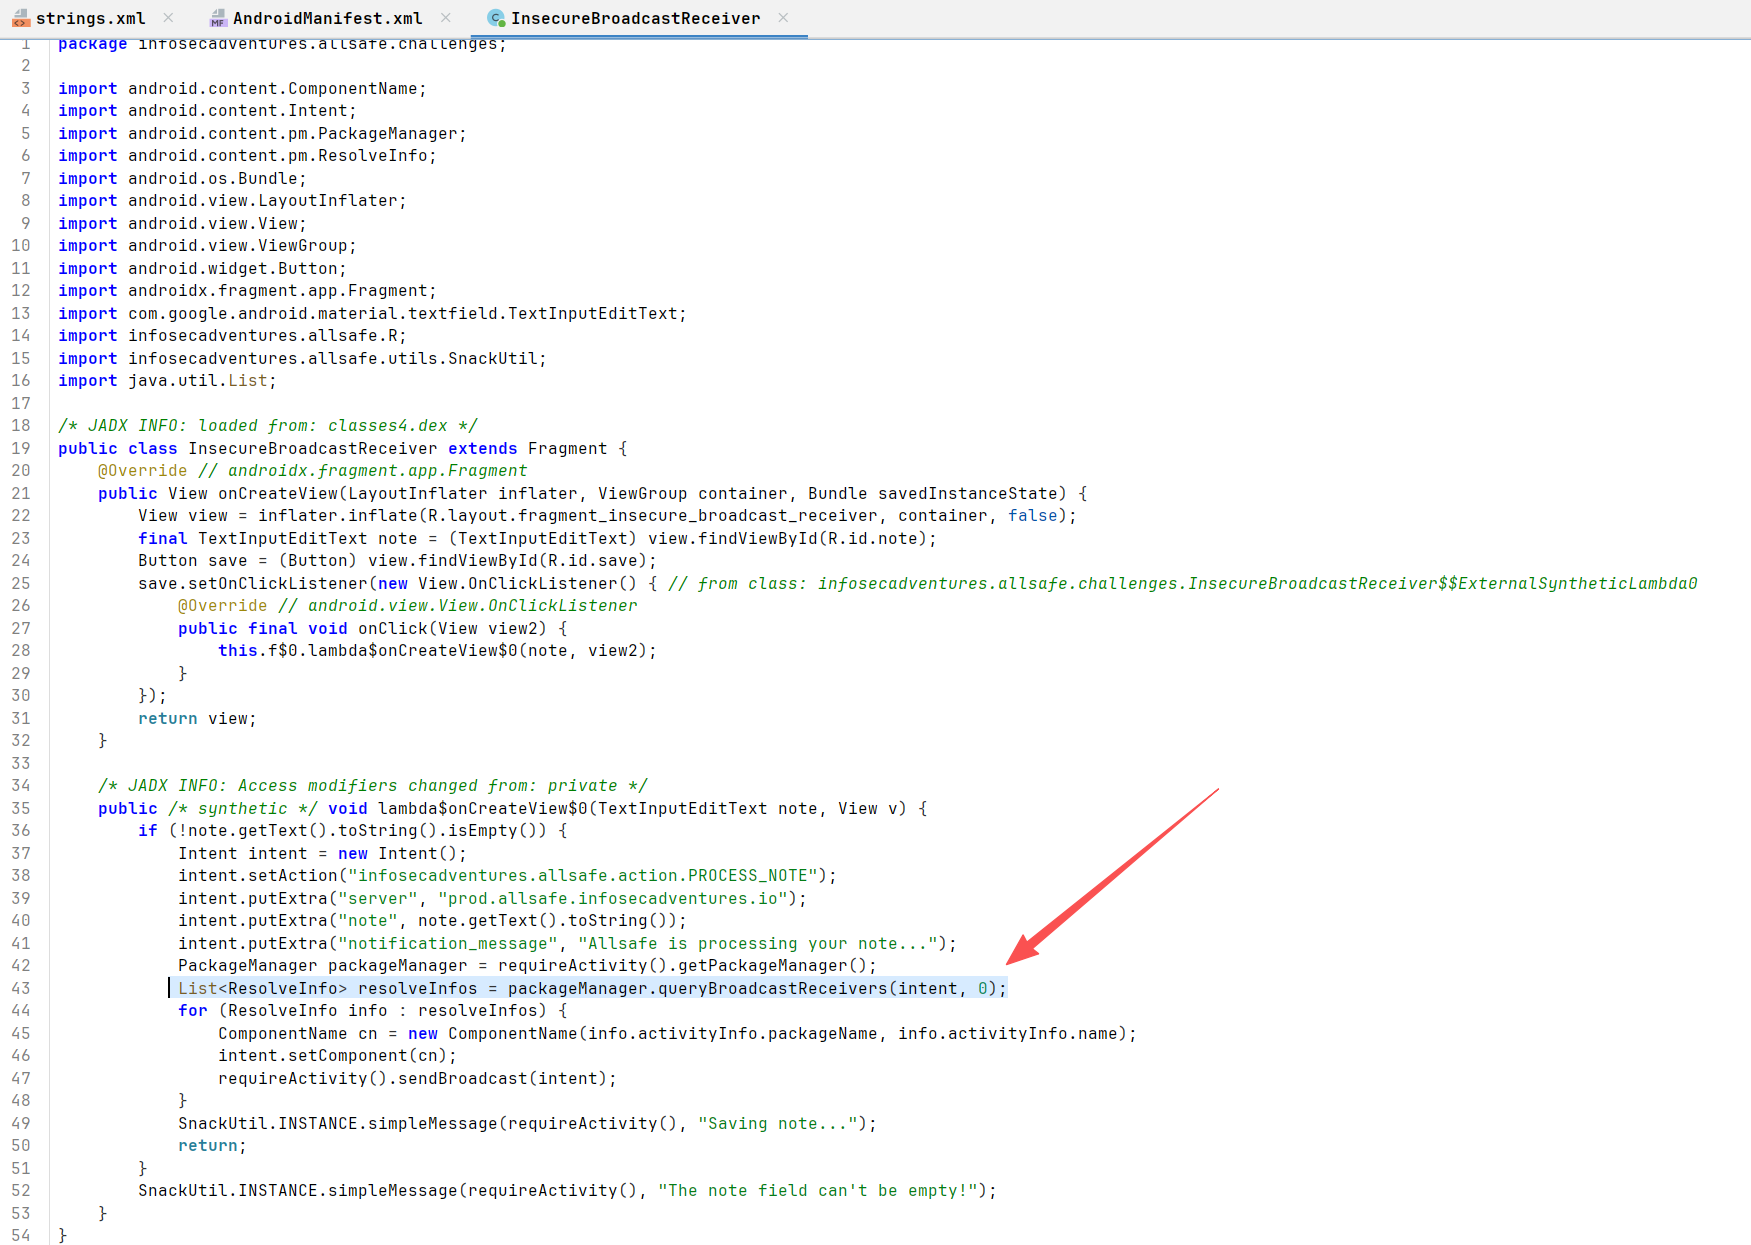This screenshot has height=1245, width=1751.
Task: Click the InsecureBroadcastReceiver class icon
Action: [x=495, y=18]
